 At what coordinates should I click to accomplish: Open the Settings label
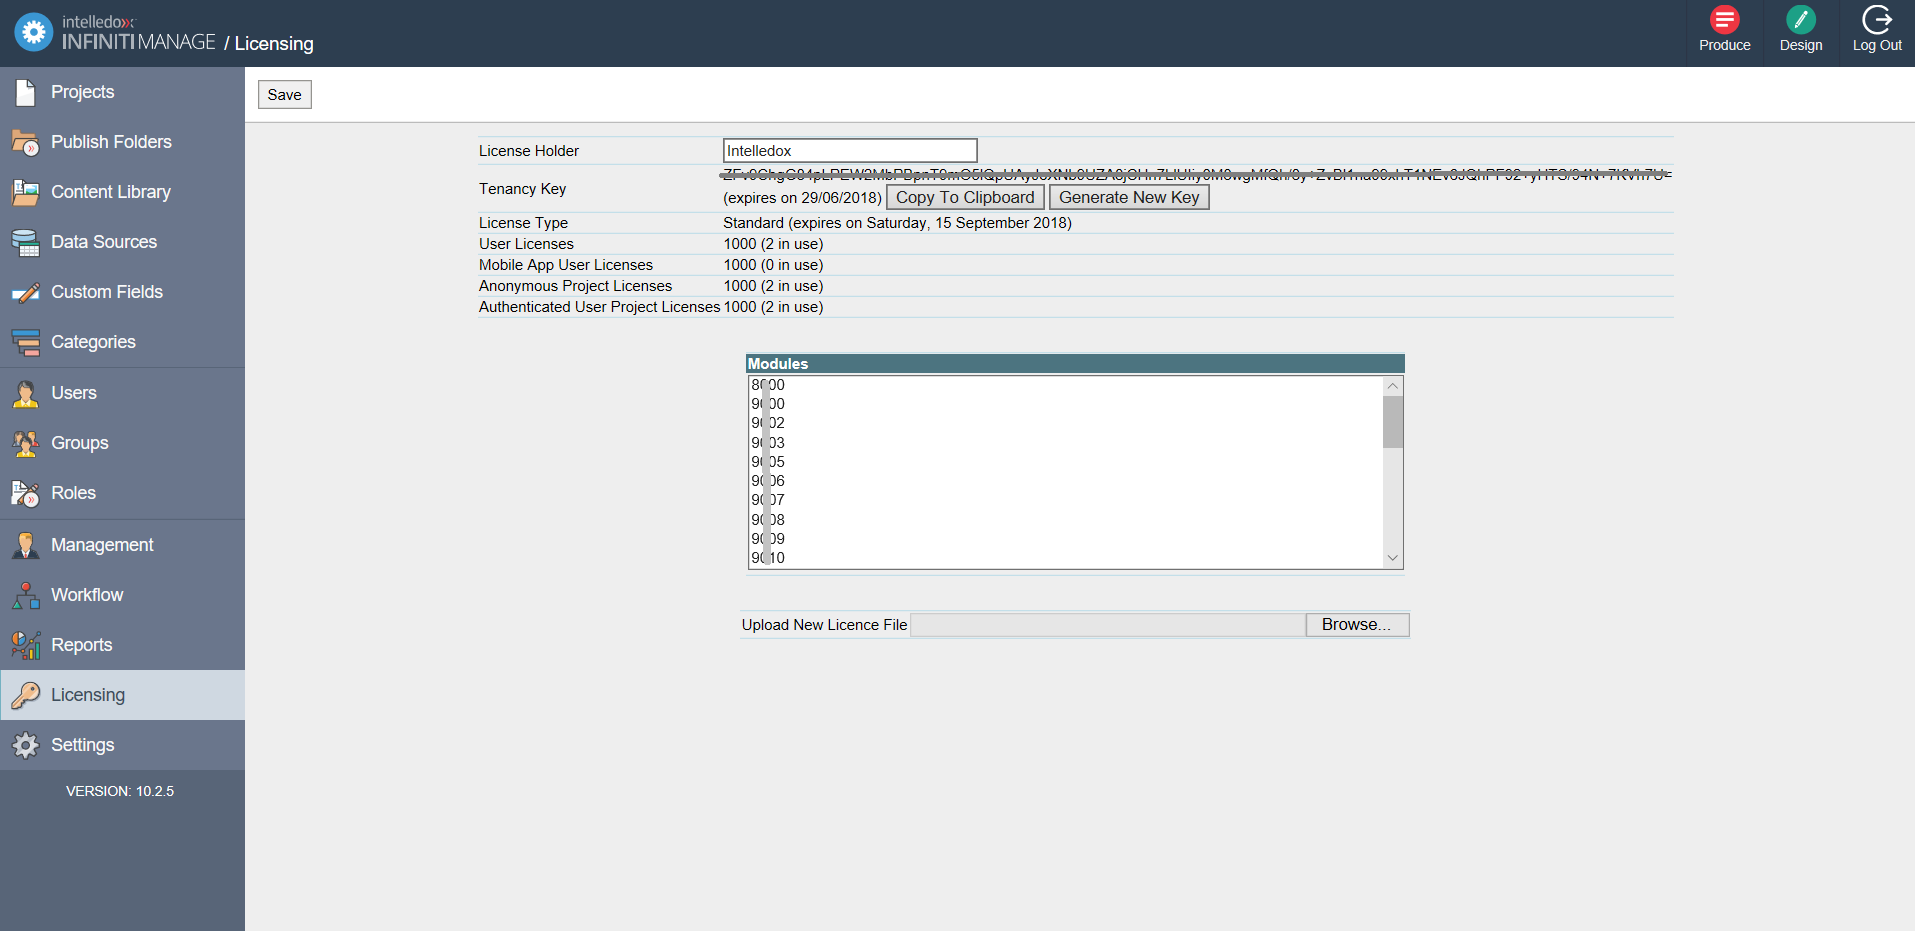click(82, 745)
